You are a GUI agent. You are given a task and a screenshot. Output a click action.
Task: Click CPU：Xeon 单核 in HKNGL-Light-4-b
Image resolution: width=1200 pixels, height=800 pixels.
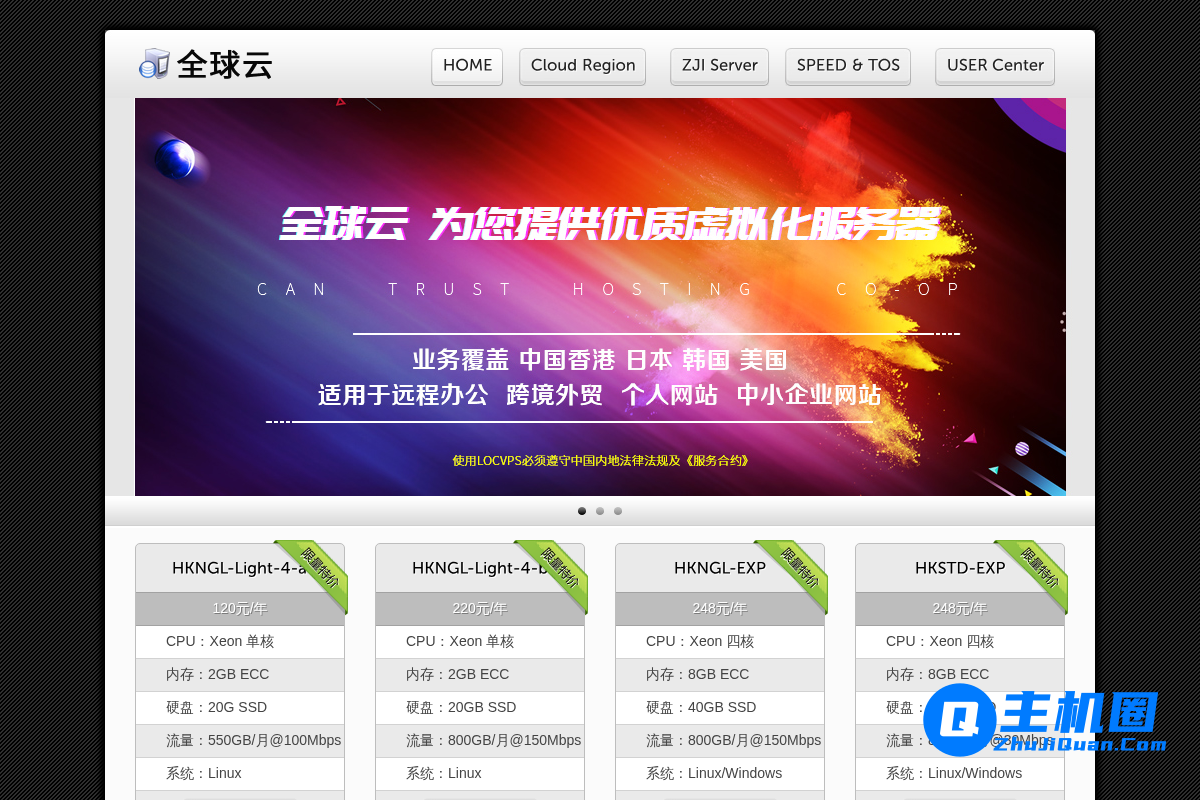(480, 641)
